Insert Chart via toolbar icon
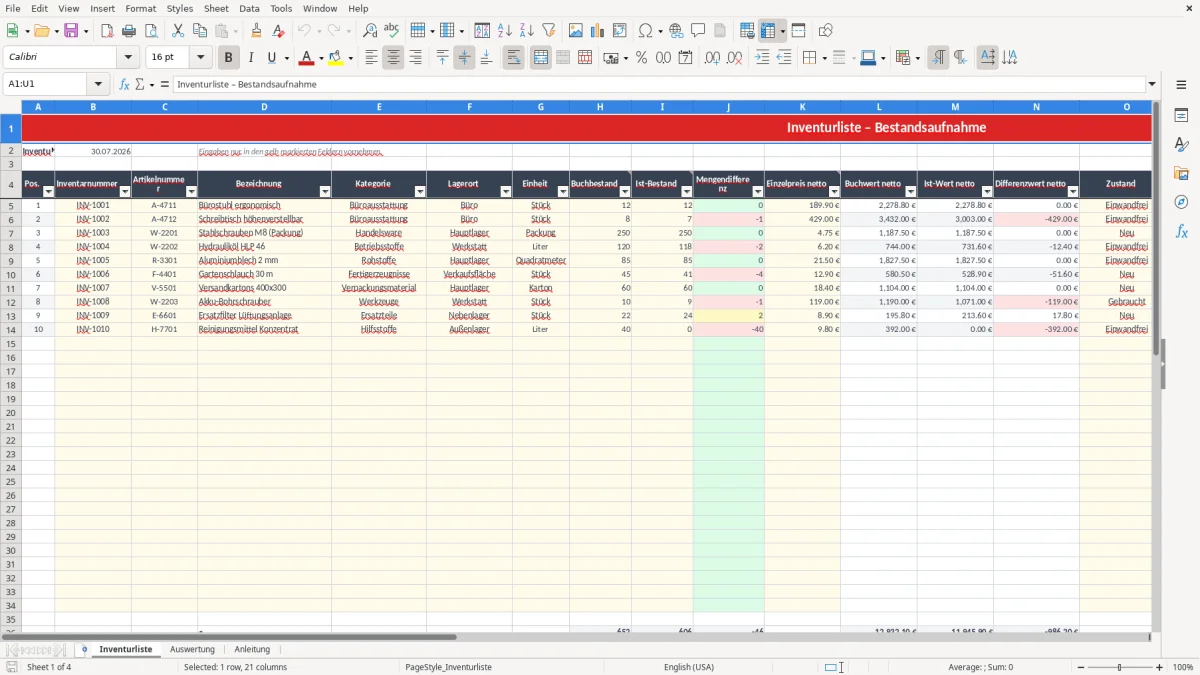 (598, 31)
